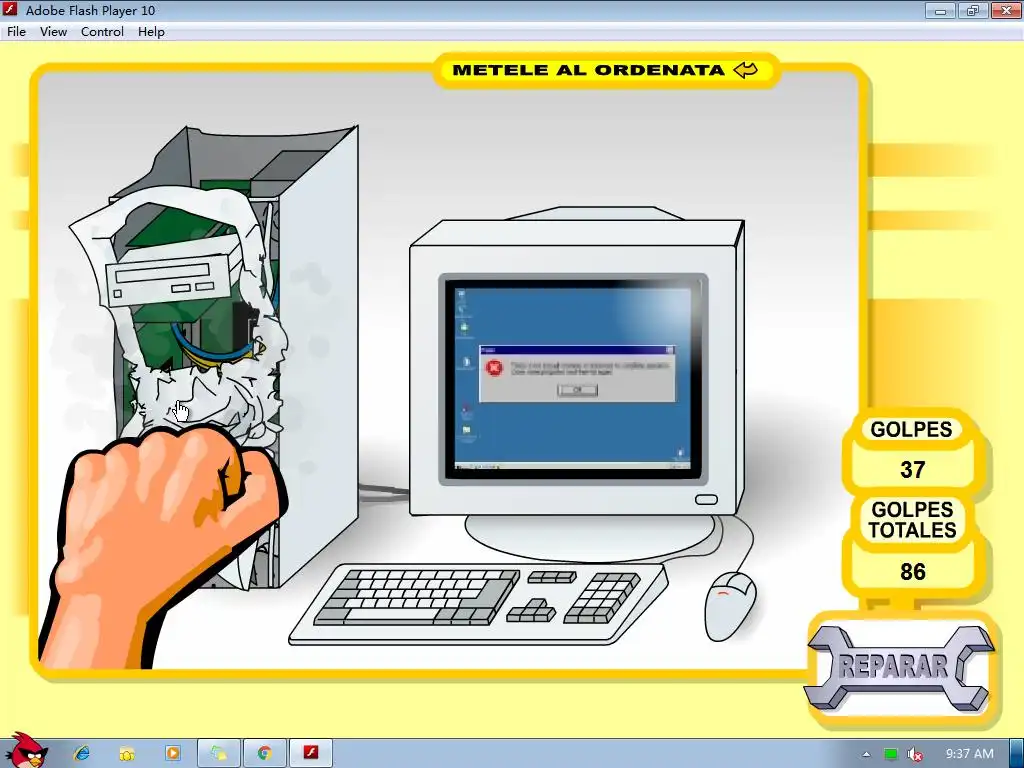The image size is (1024, 768).
Task: Click the GOLPES counter value 37
Action: [912, 470]
